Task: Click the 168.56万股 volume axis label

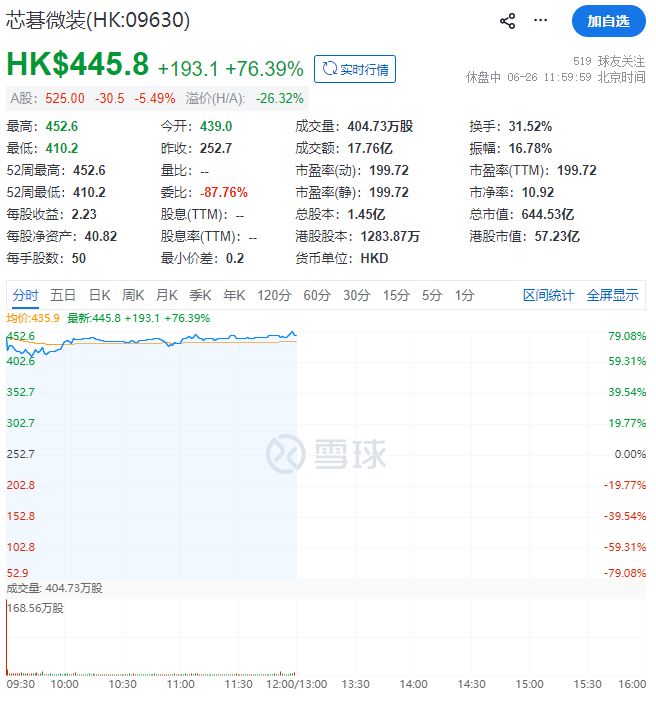Action: [x=35, y=608]
